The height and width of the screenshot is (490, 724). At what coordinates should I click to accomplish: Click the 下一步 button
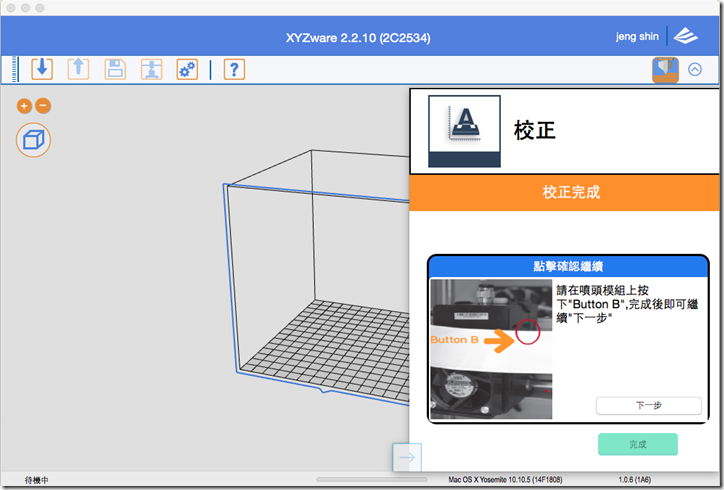coord(649,405)
